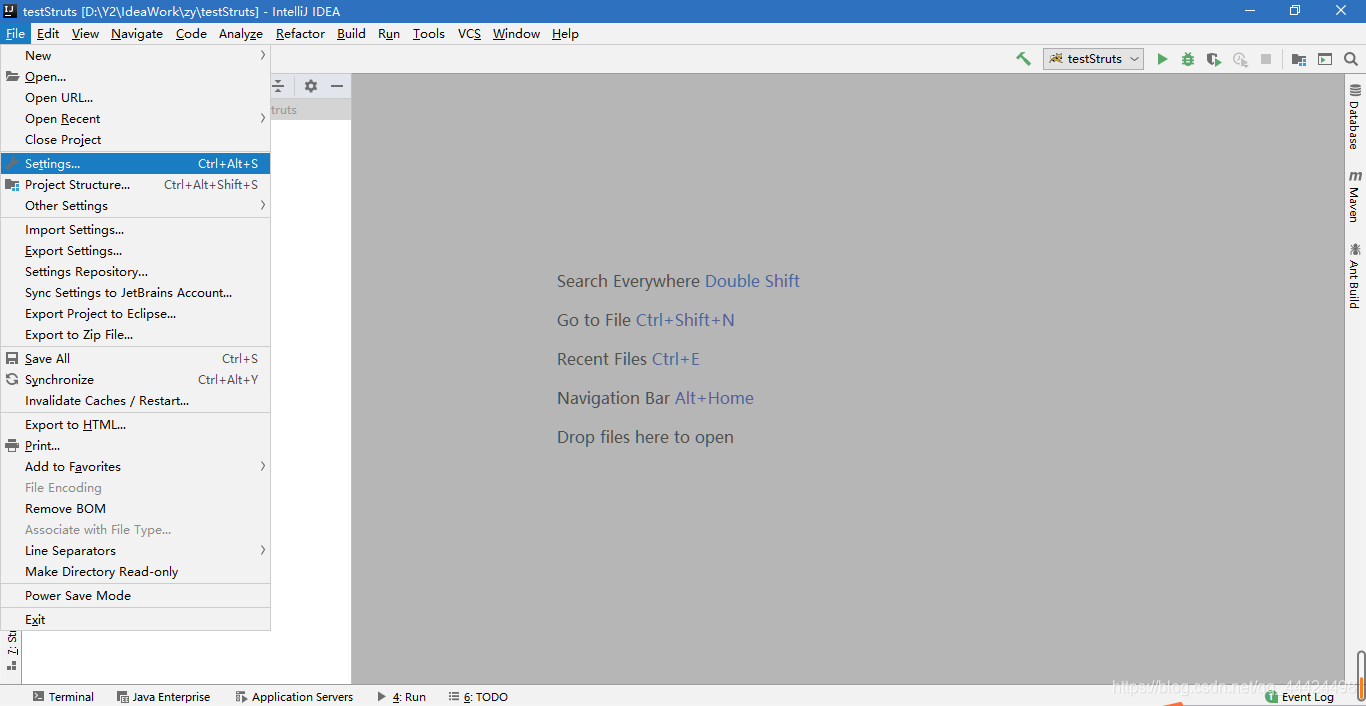Open the Help menu
This screenshot has height=706, width=1366.
(x=565, y=34)
